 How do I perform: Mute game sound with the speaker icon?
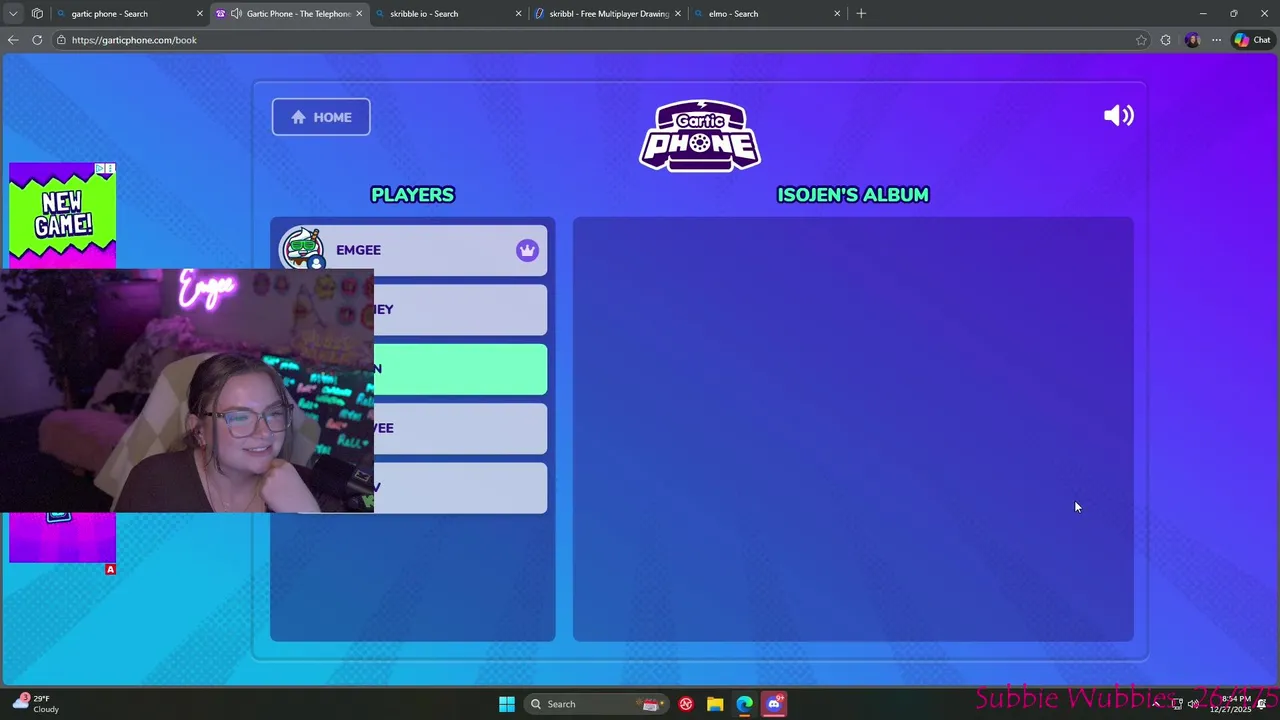tap(1118, 116)
